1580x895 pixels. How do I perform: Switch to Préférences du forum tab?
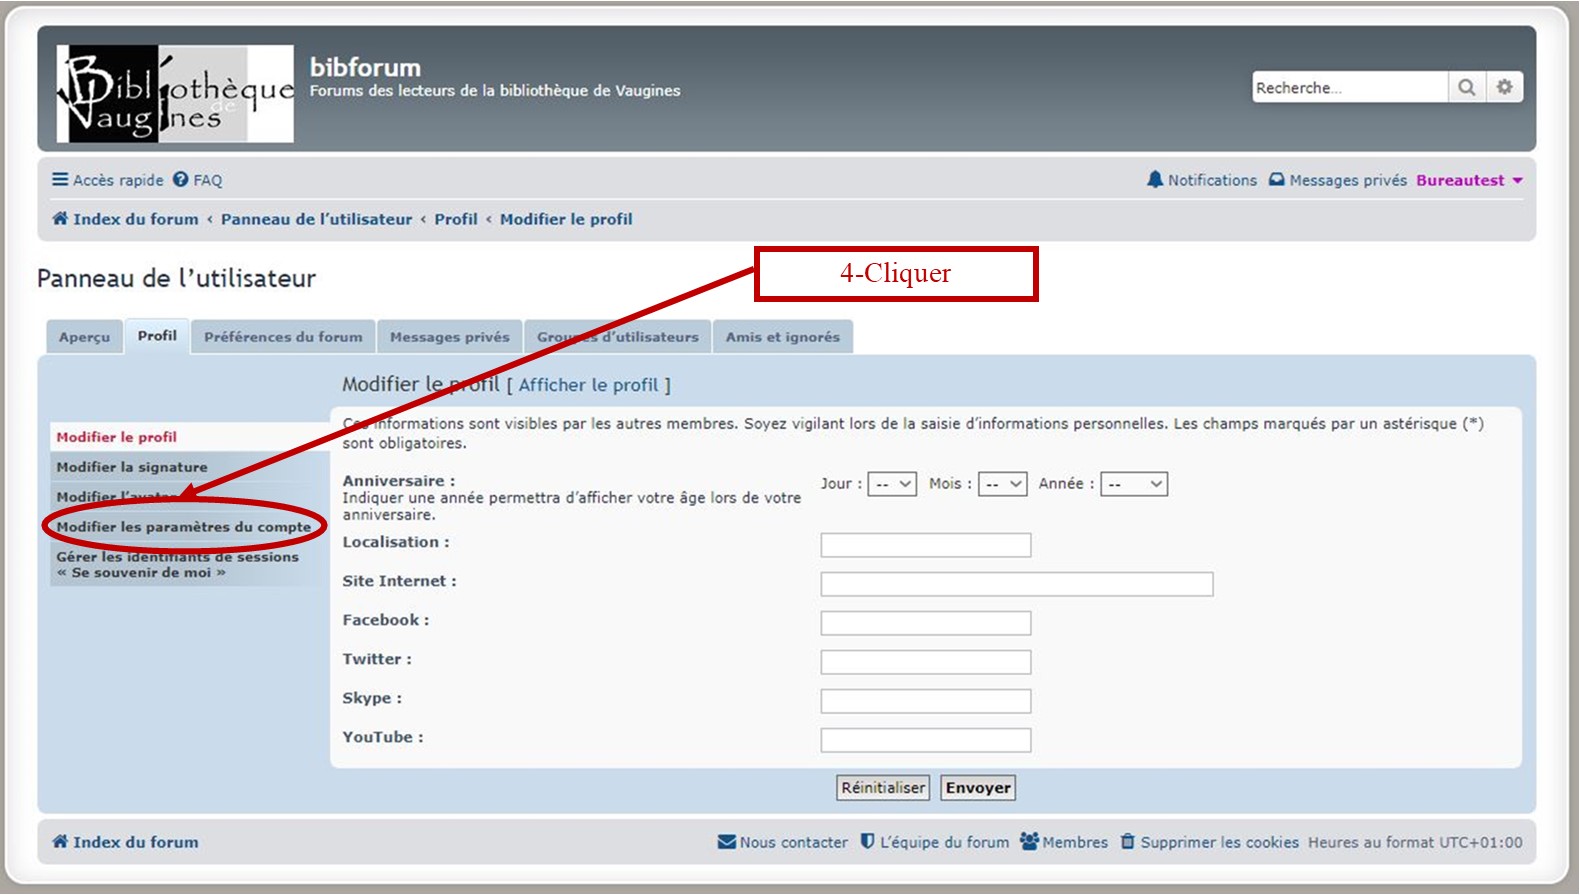coord(283,337)
